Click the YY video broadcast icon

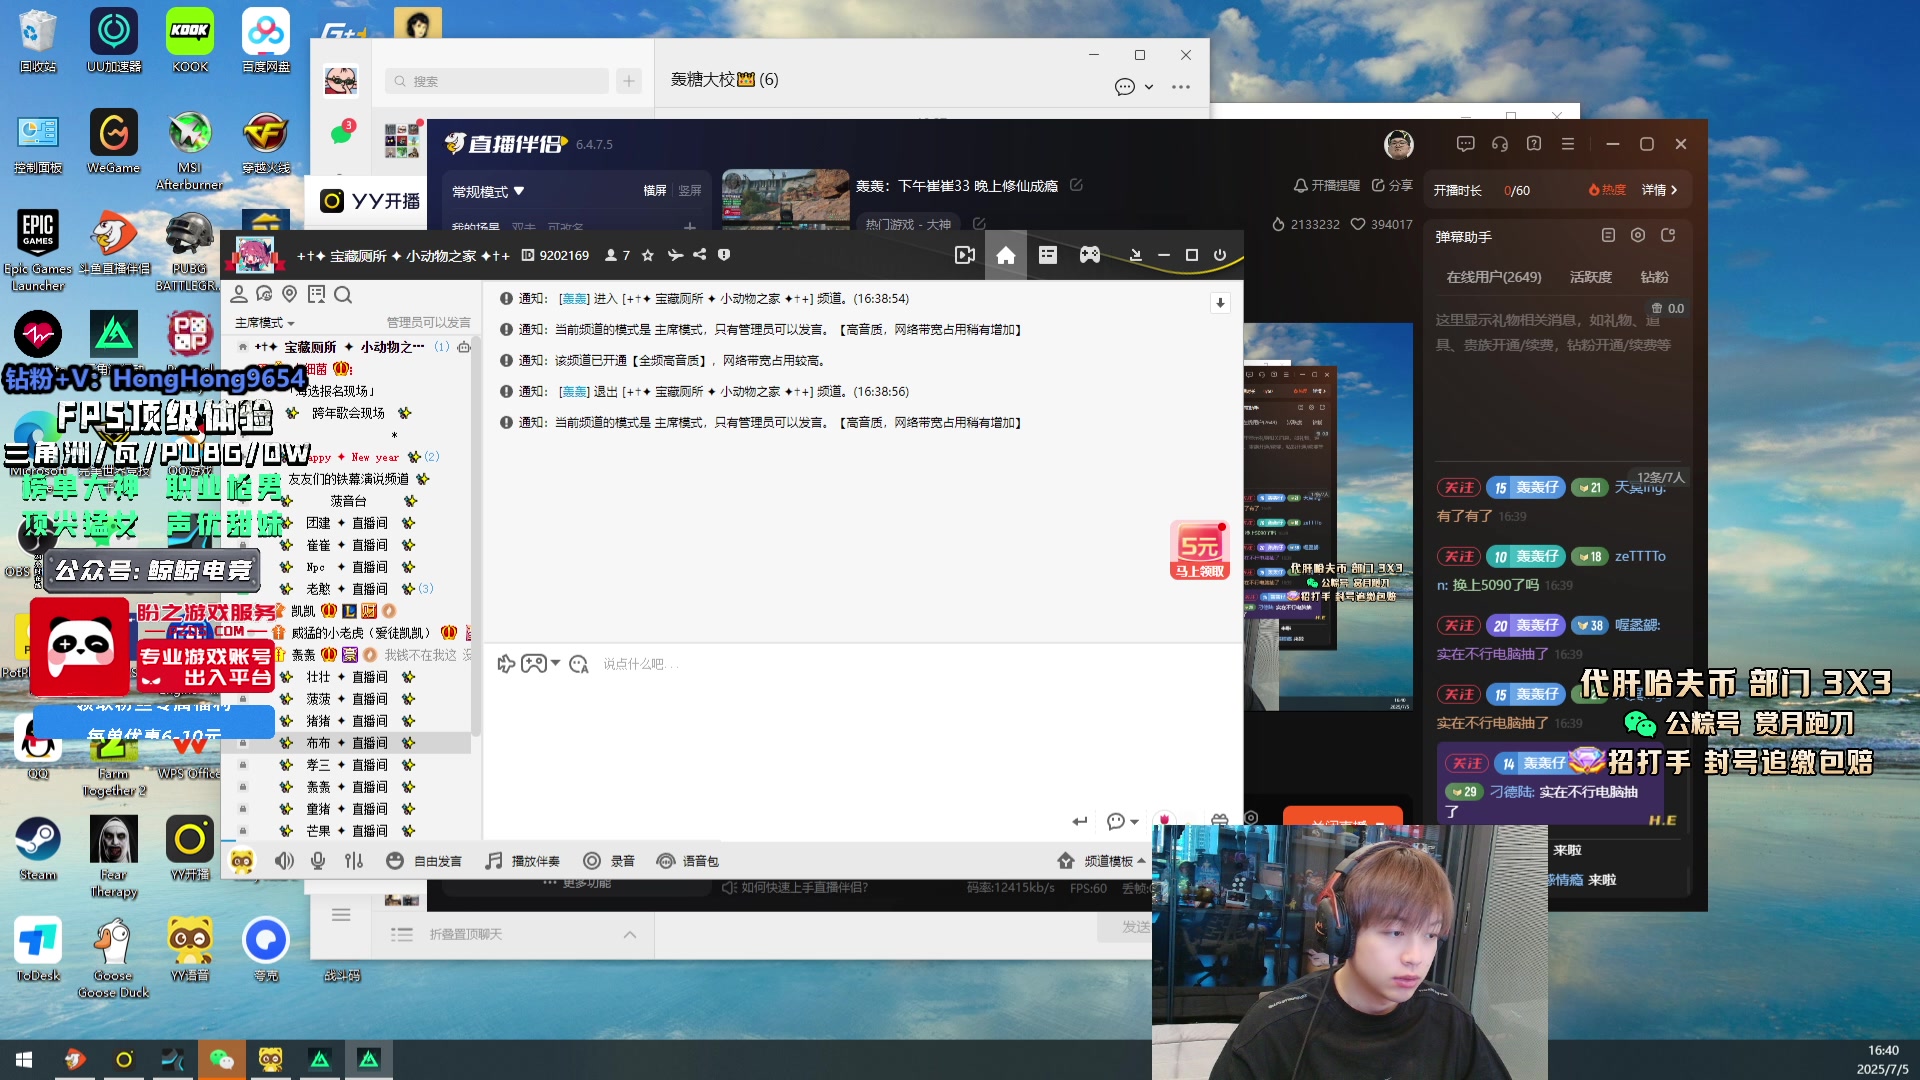tap(965, 256)
